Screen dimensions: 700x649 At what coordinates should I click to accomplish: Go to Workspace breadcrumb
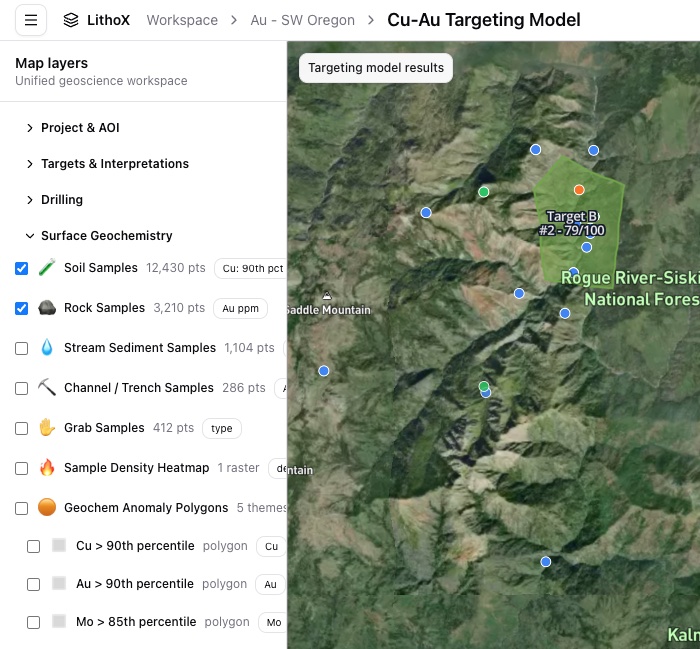pyautogui.click(x=182, y=20)
